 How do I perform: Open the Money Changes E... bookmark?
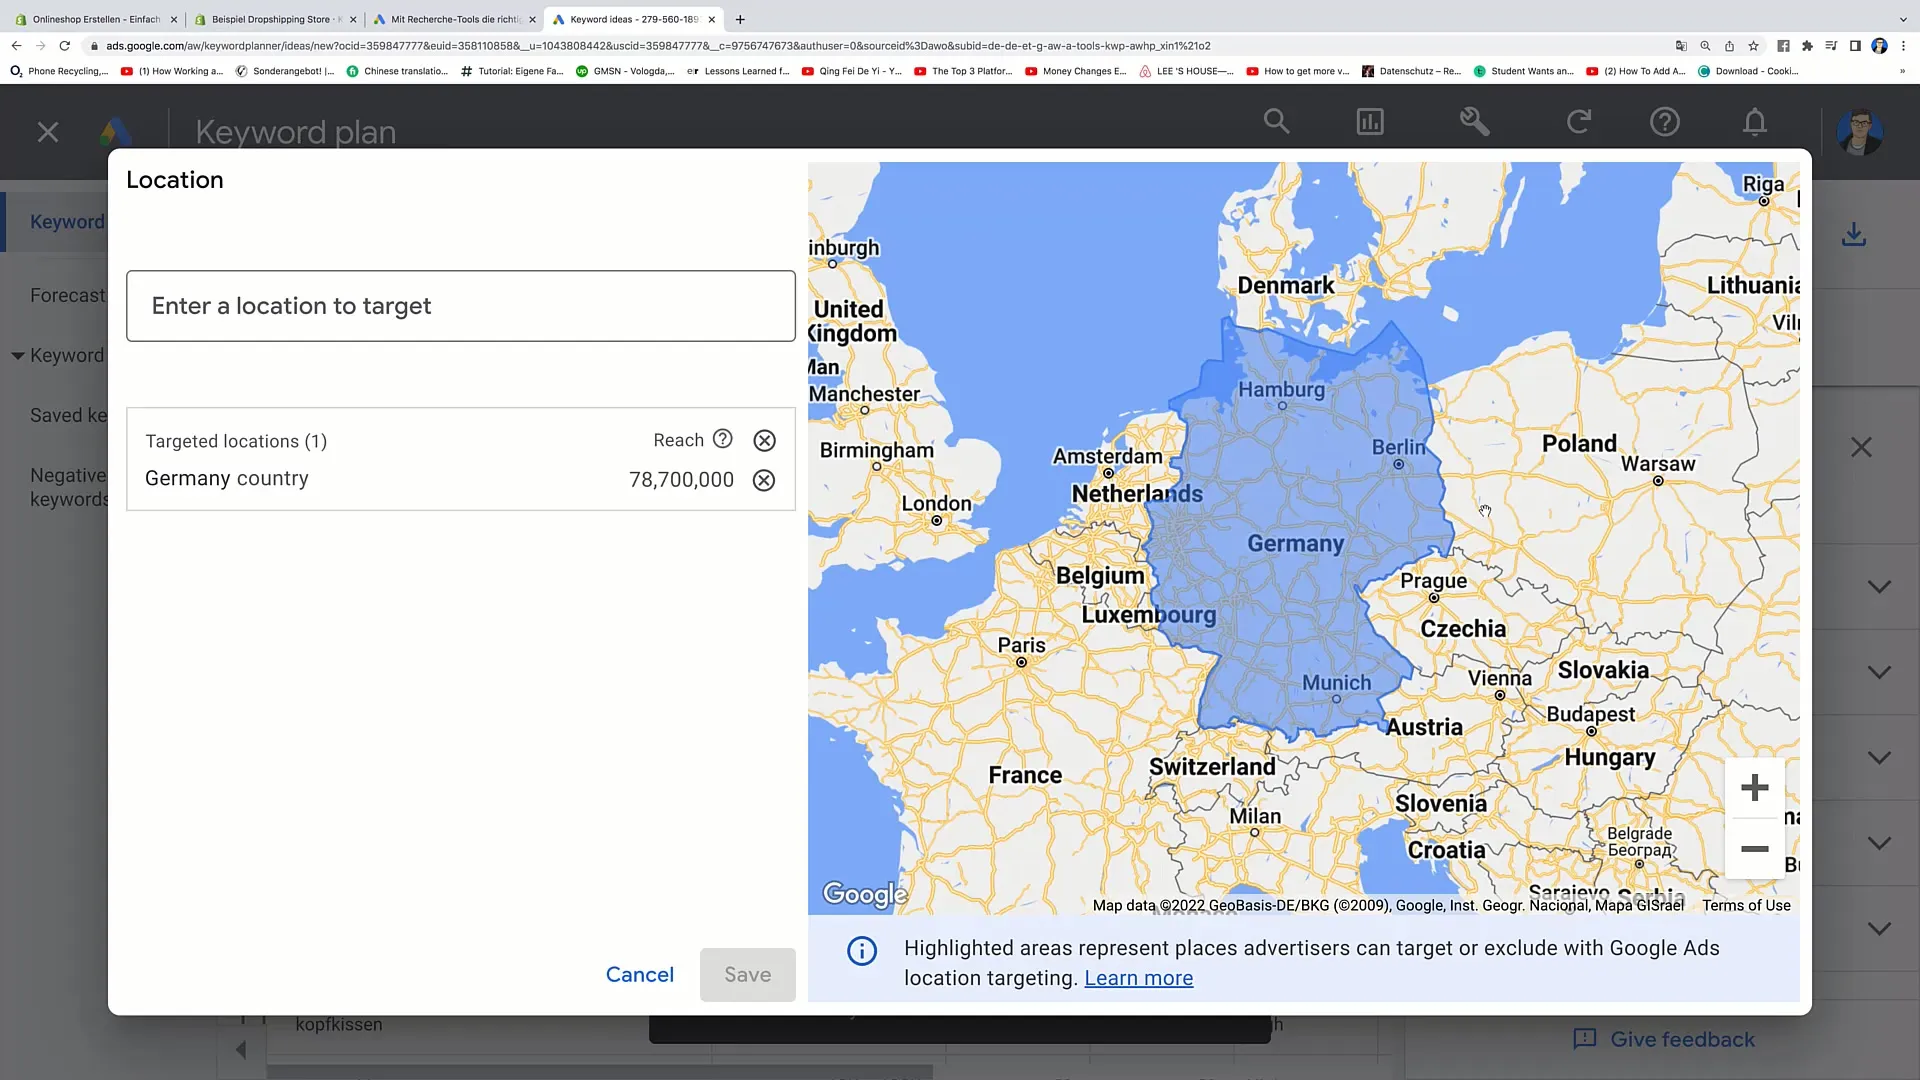click(x=1075, y=71)
